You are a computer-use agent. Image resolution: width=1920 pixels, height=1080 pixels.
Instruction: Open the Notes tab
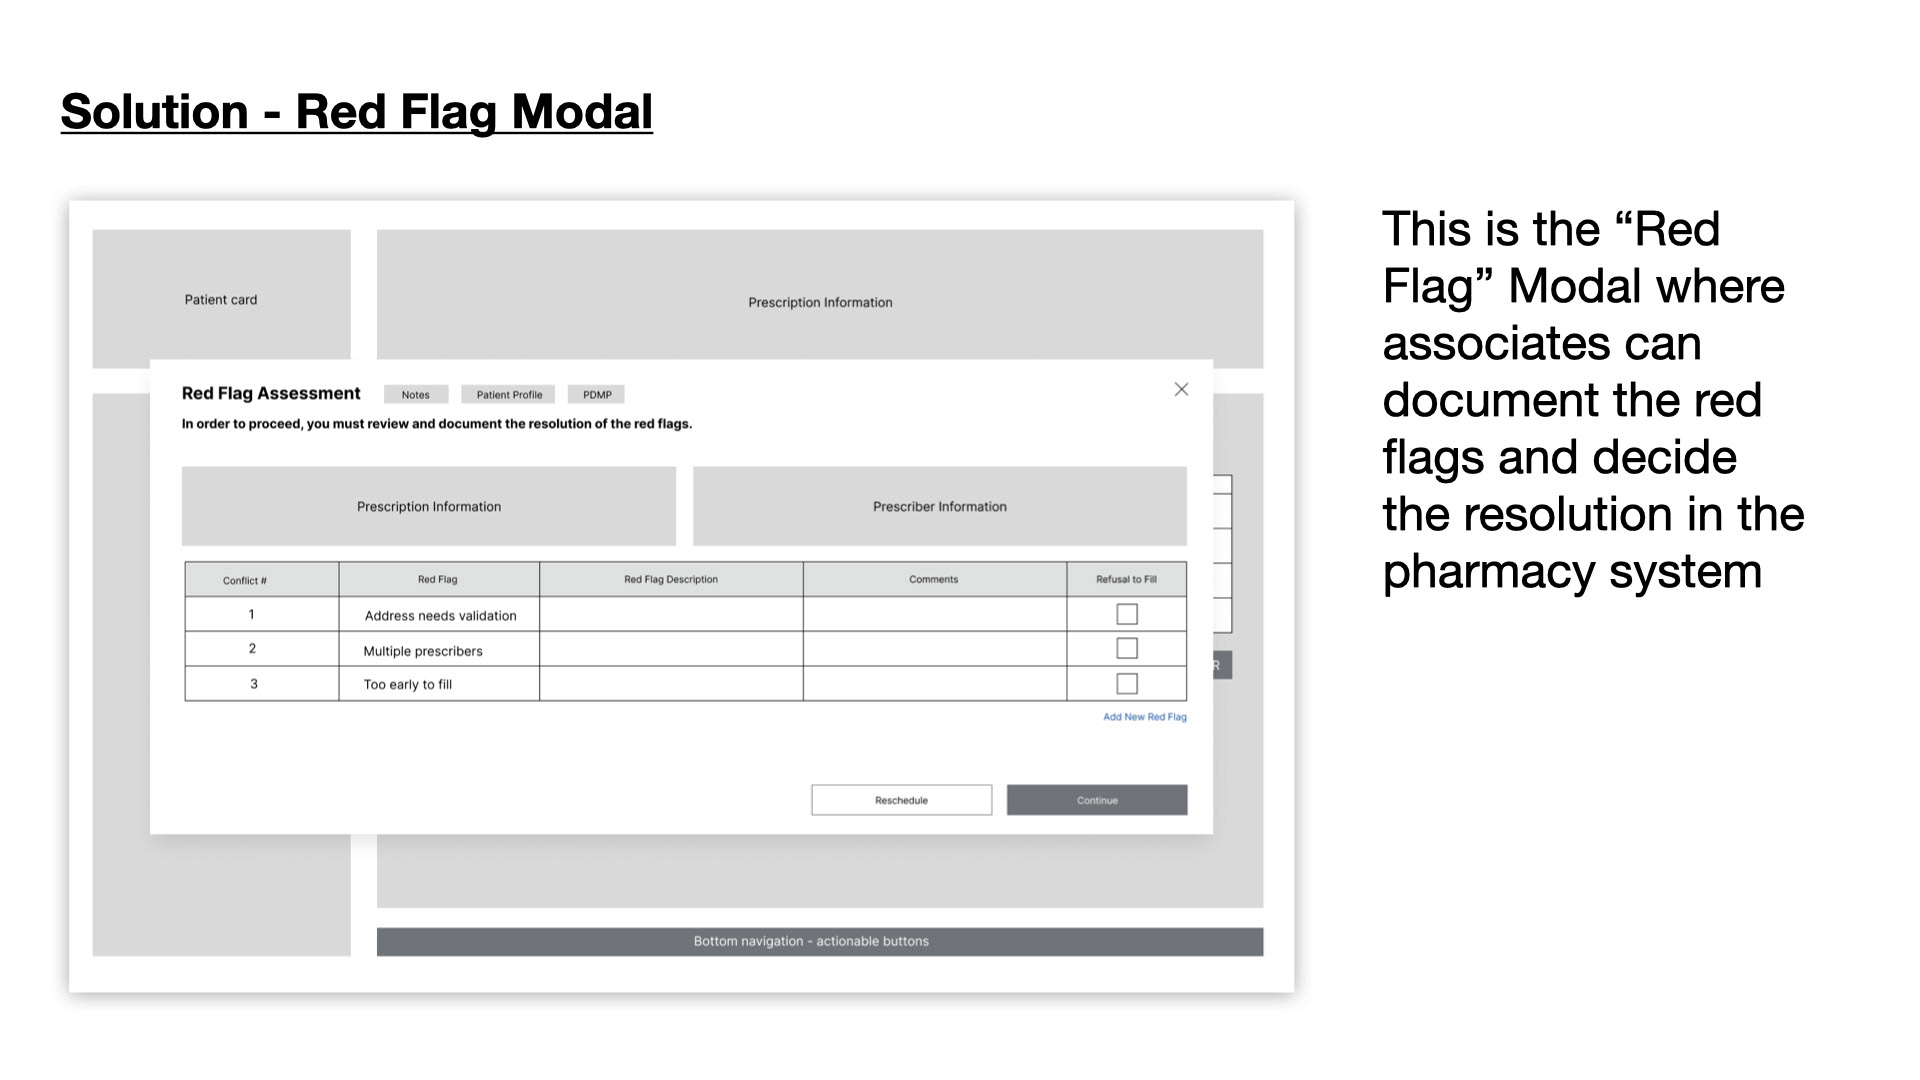tap(416, 395)
